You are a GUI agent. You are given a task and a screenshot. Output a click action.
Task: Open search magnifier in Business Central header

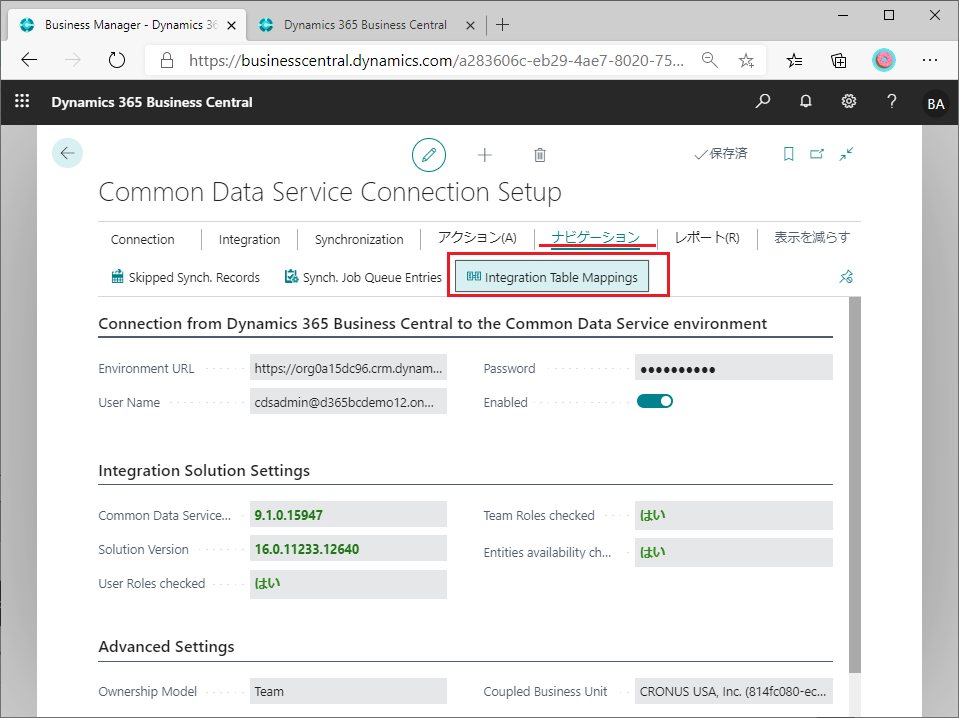763,101
